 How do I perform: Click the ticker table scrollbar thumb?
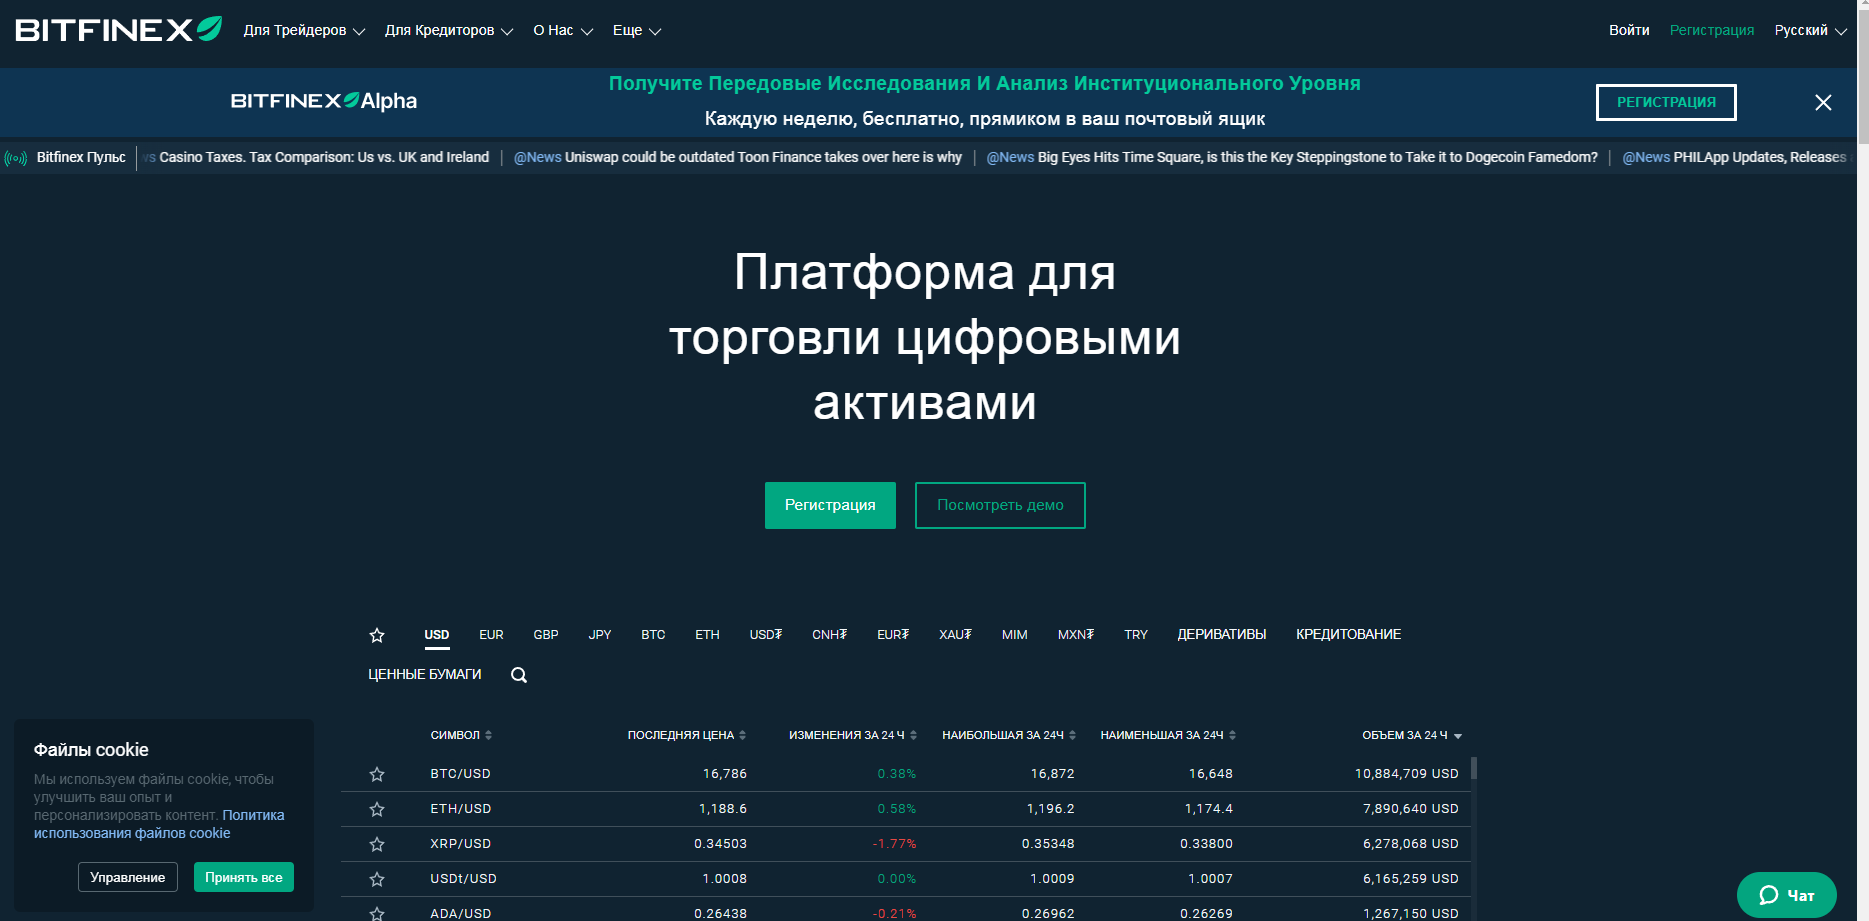(x=1474, y=768)
